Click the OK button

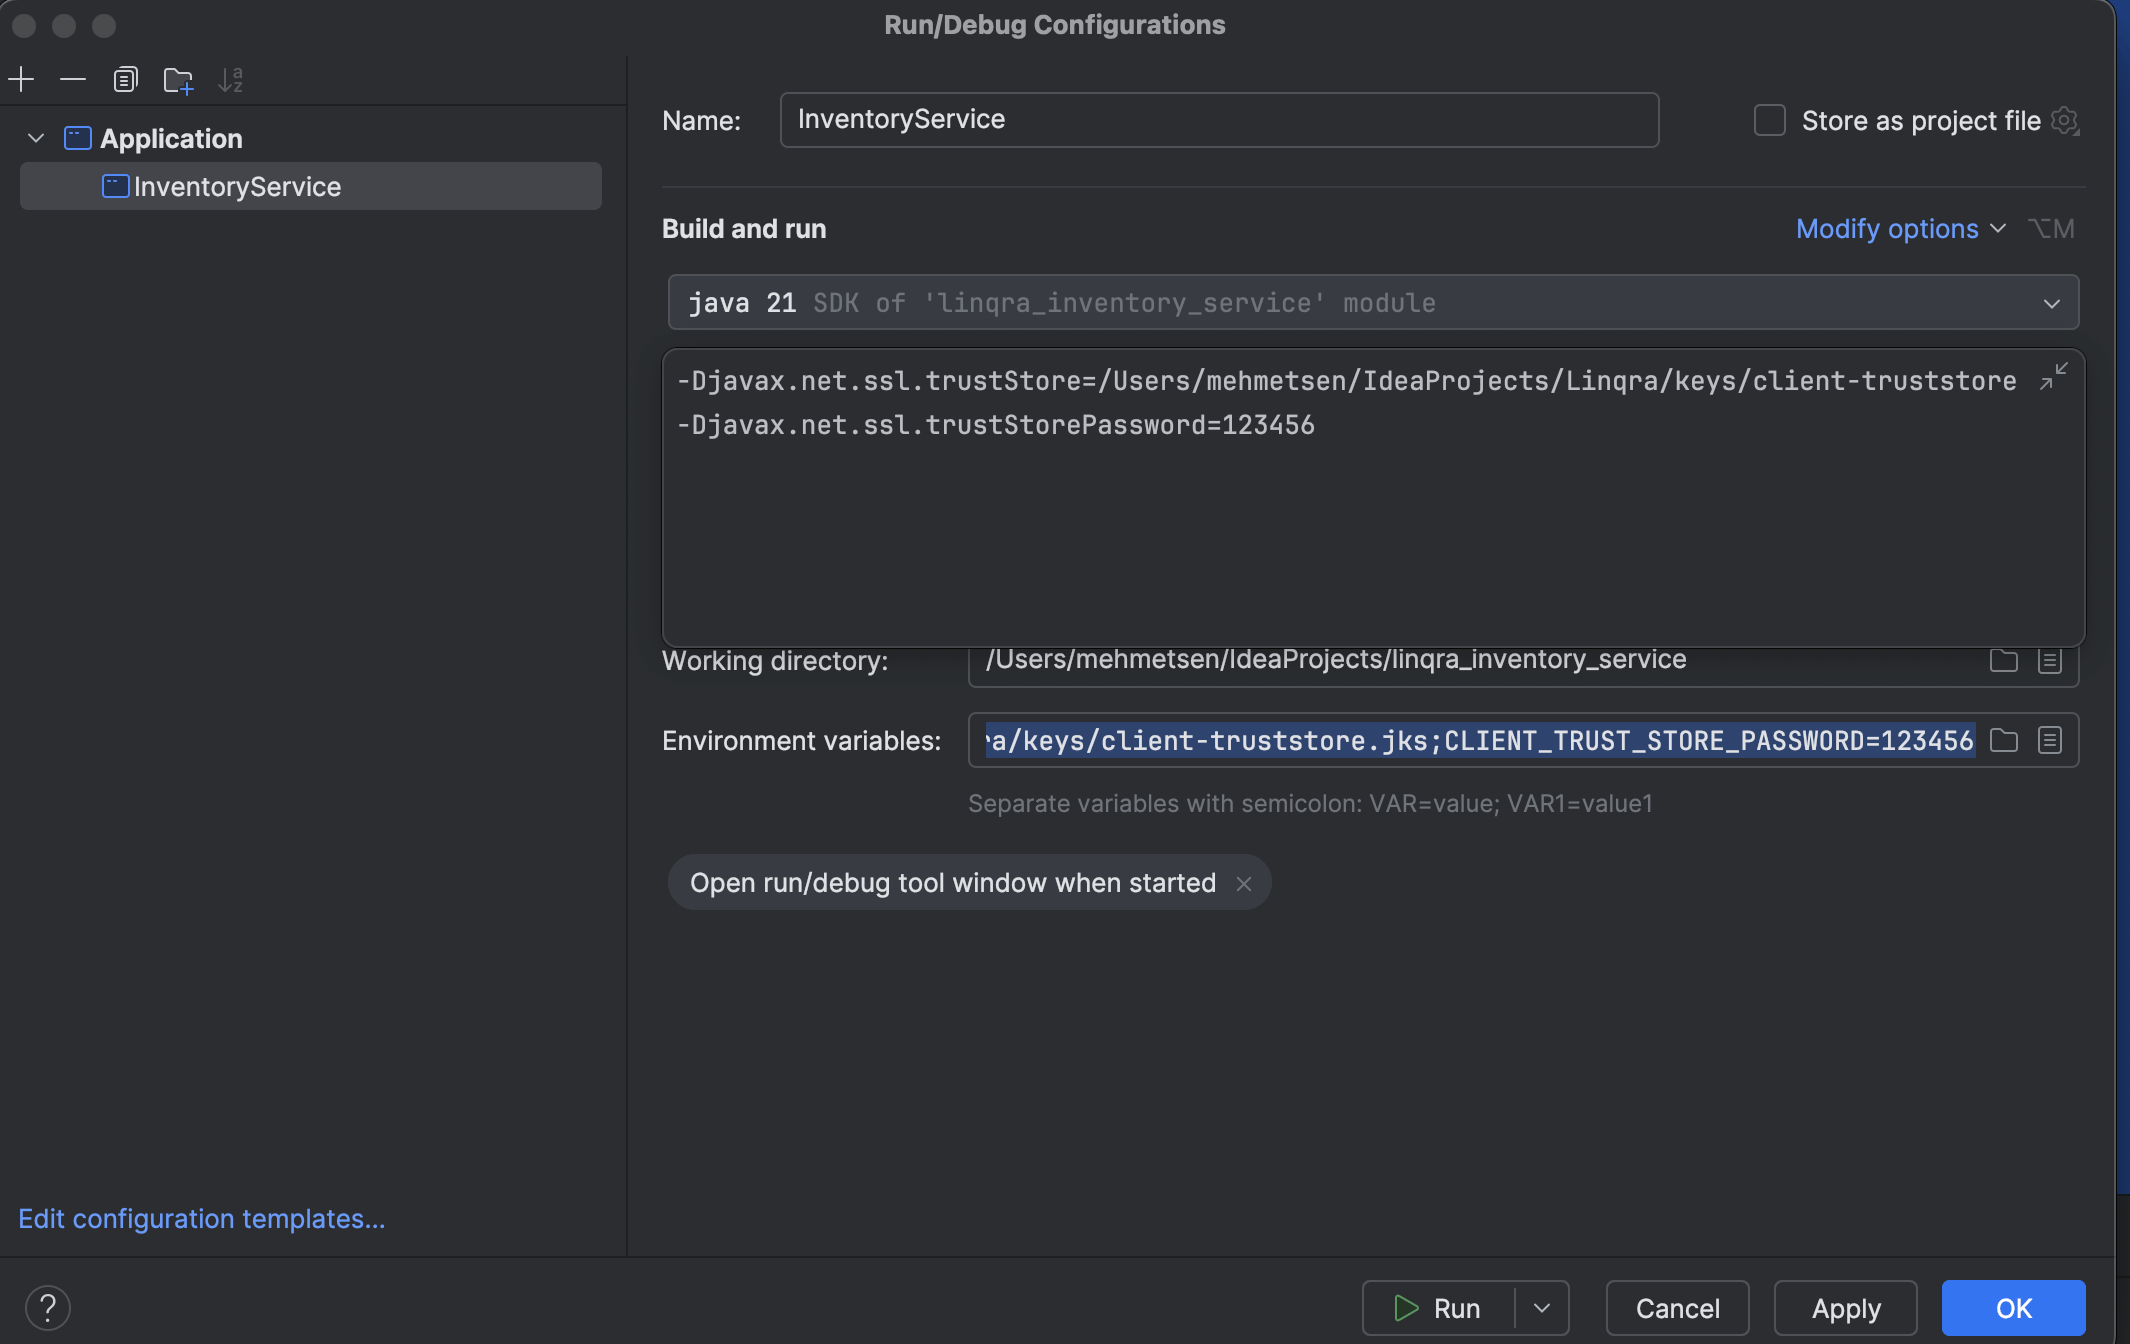[x=2013, y=1308]
